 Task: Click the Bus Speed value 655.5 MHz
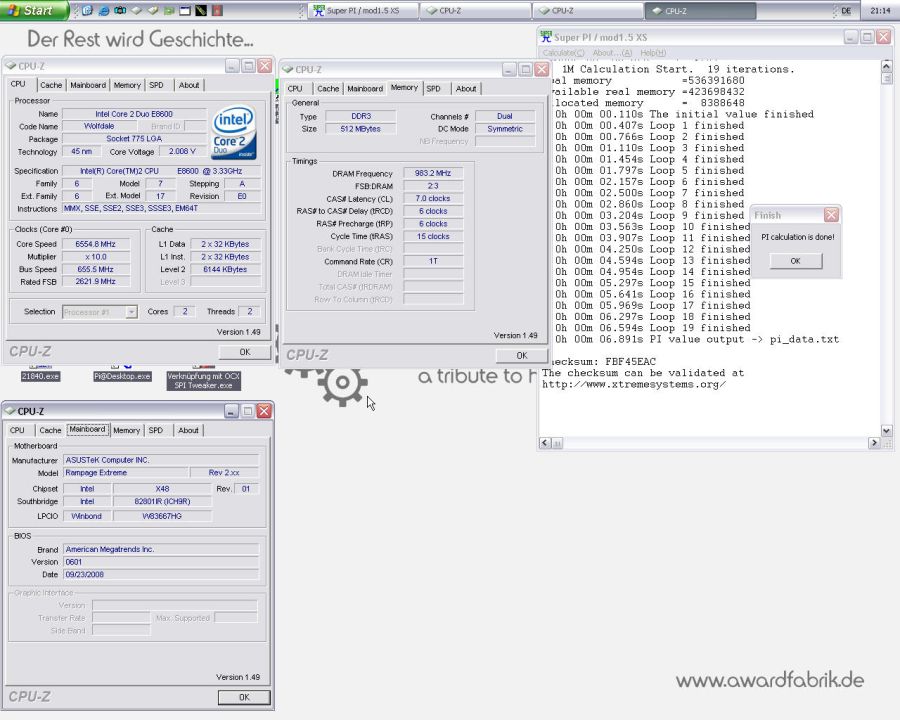96,269
